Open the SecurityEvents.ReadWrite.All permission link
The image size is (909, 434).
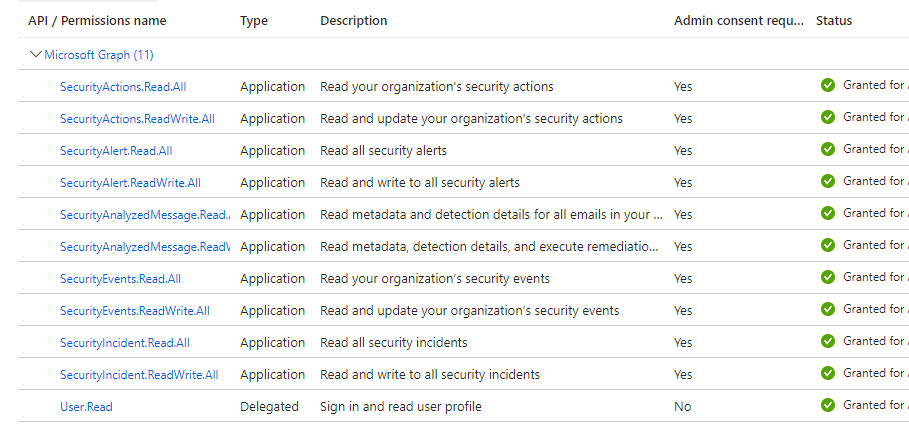coord(134,311)
